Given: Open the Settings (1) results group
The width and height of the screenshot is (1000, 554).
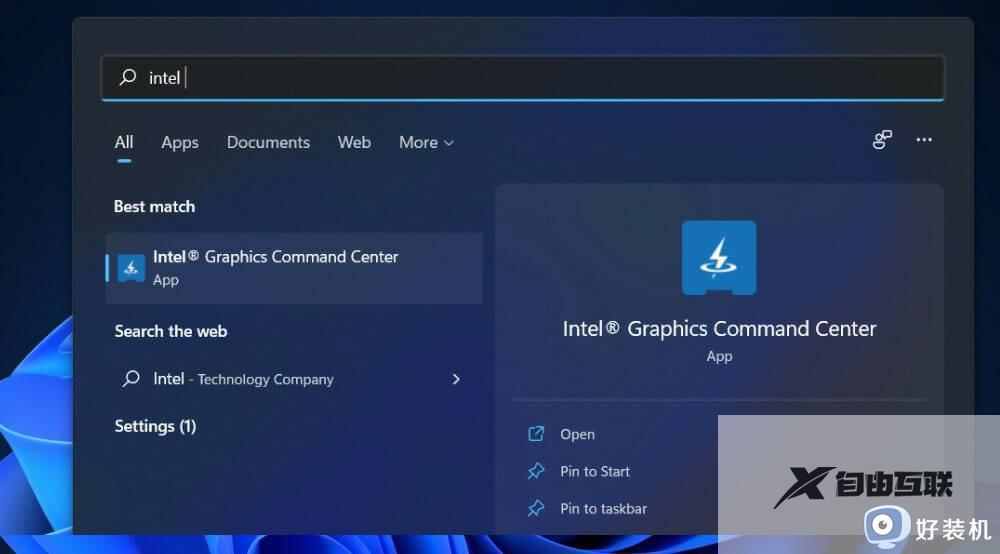Looking at the screenshot, I should (x=155, y=426).
